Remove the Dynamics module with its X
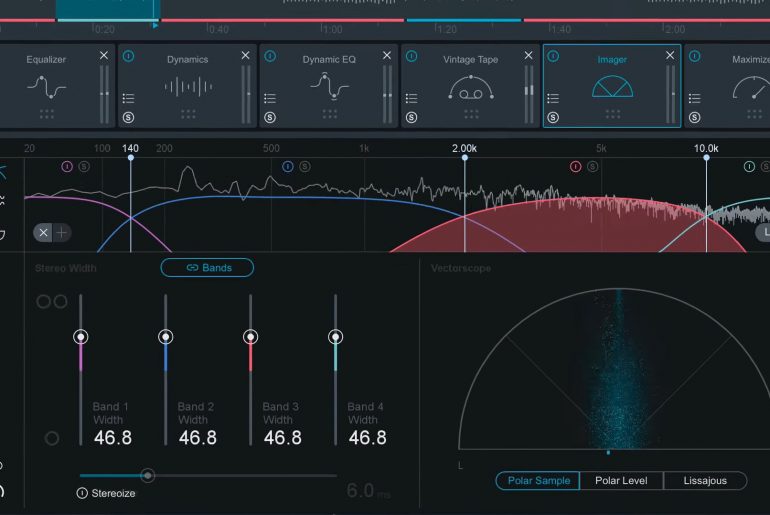 pos(246,56)
